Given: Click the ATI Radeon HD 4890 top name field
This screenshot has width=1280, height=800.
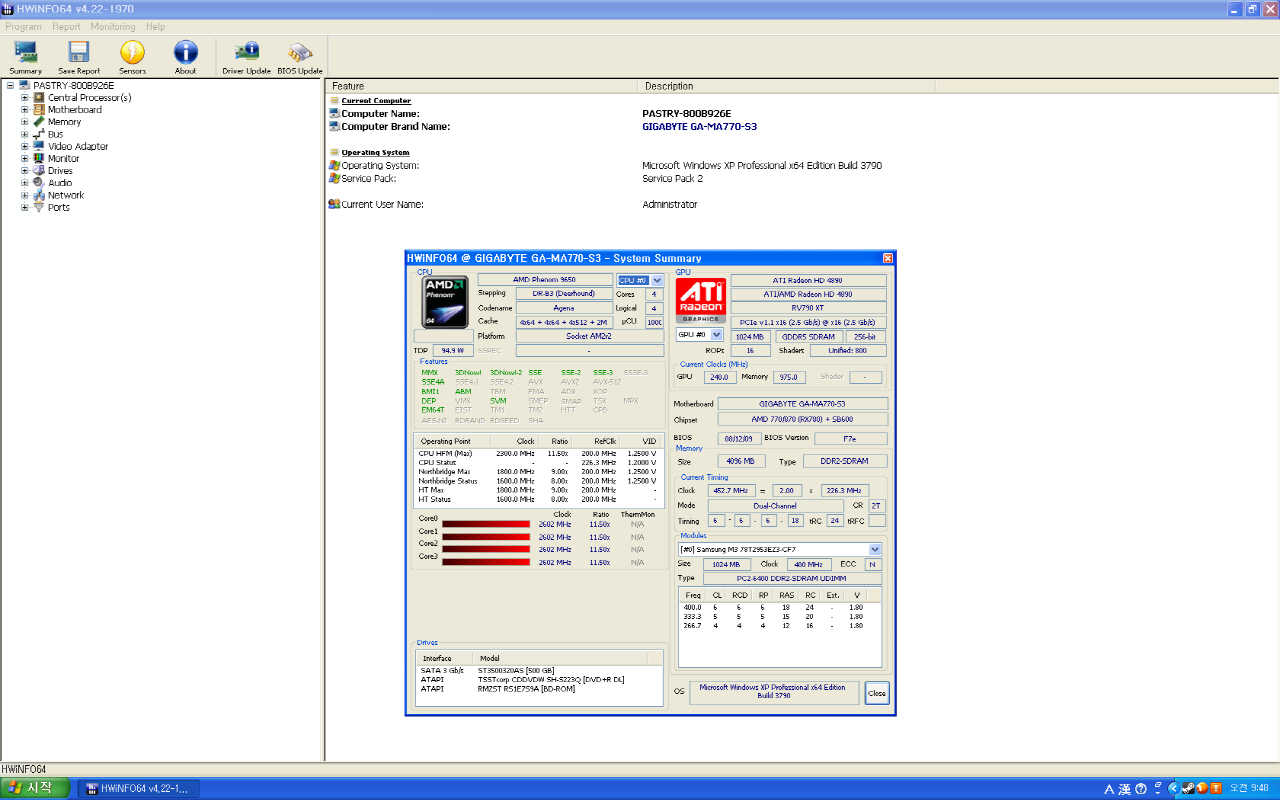Looking at the screenshot, I should pos(808,280).
